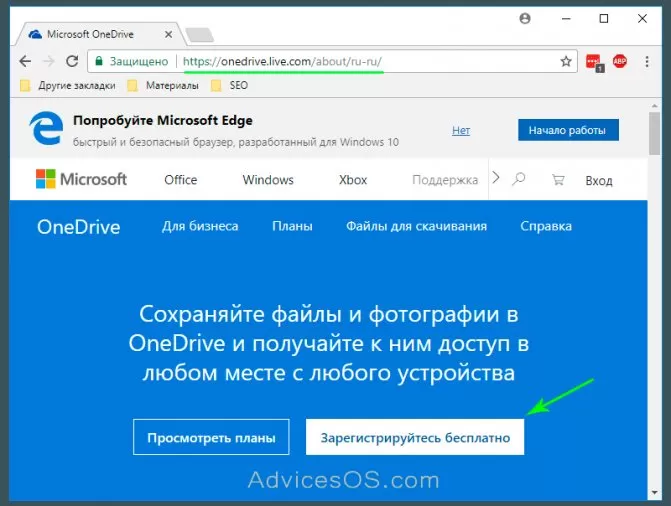Open a new browser tab
This screenshot has width=671, height=506.
point(199,35)
